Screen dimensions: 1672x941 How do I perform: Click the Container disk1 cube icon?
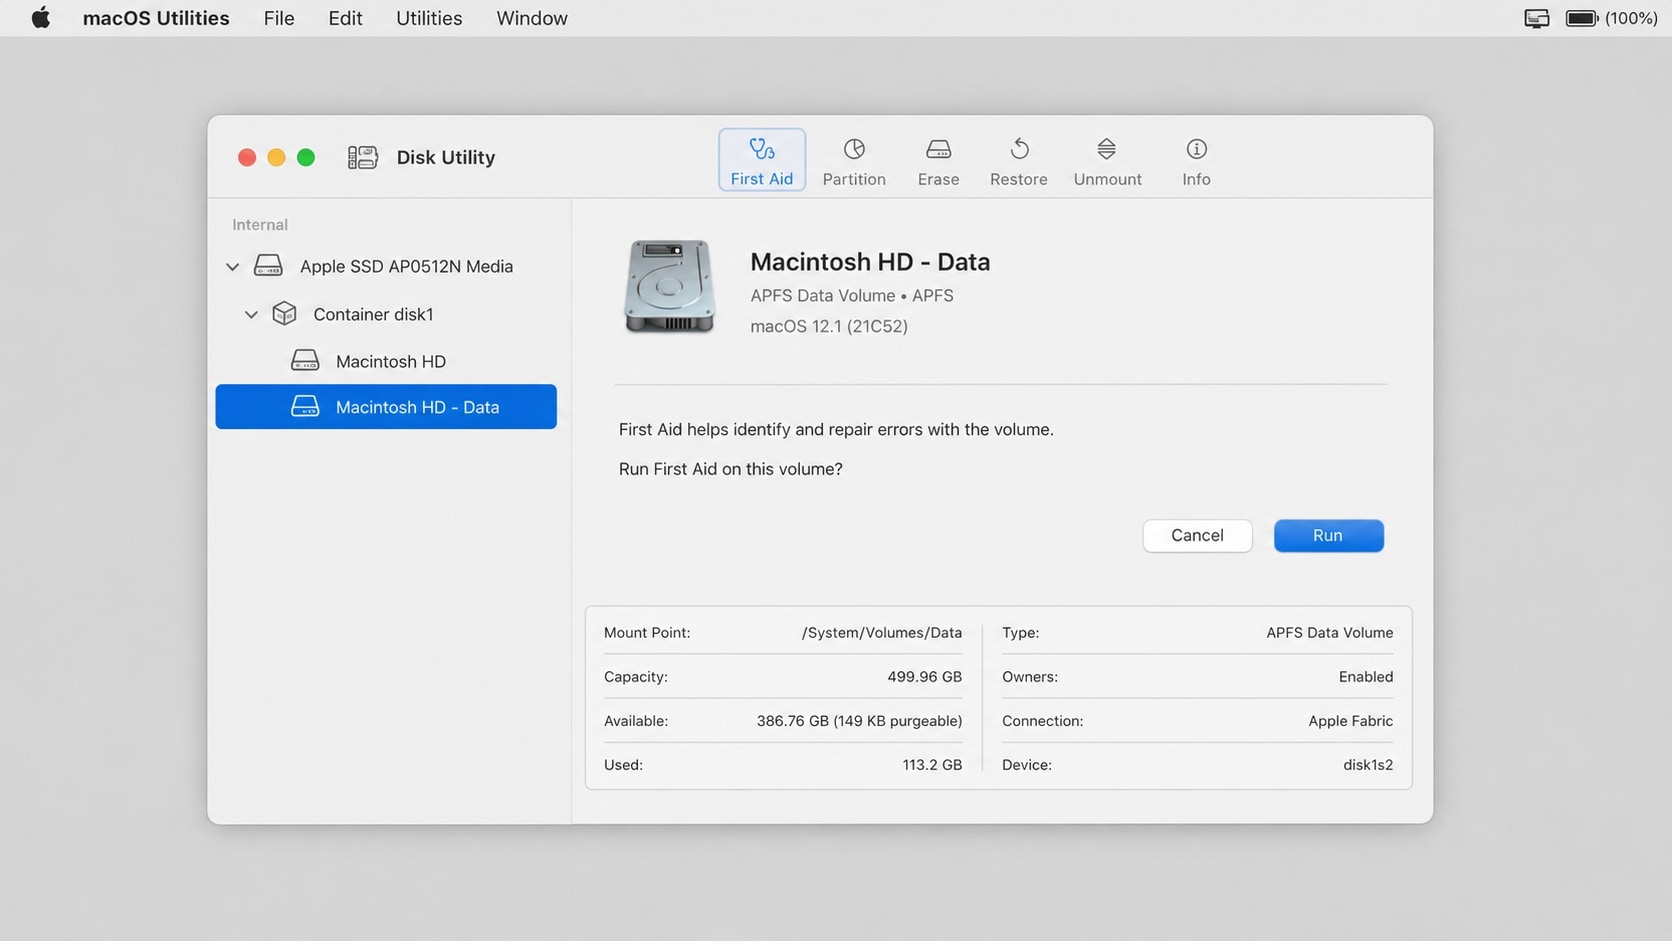click(284, 313)
